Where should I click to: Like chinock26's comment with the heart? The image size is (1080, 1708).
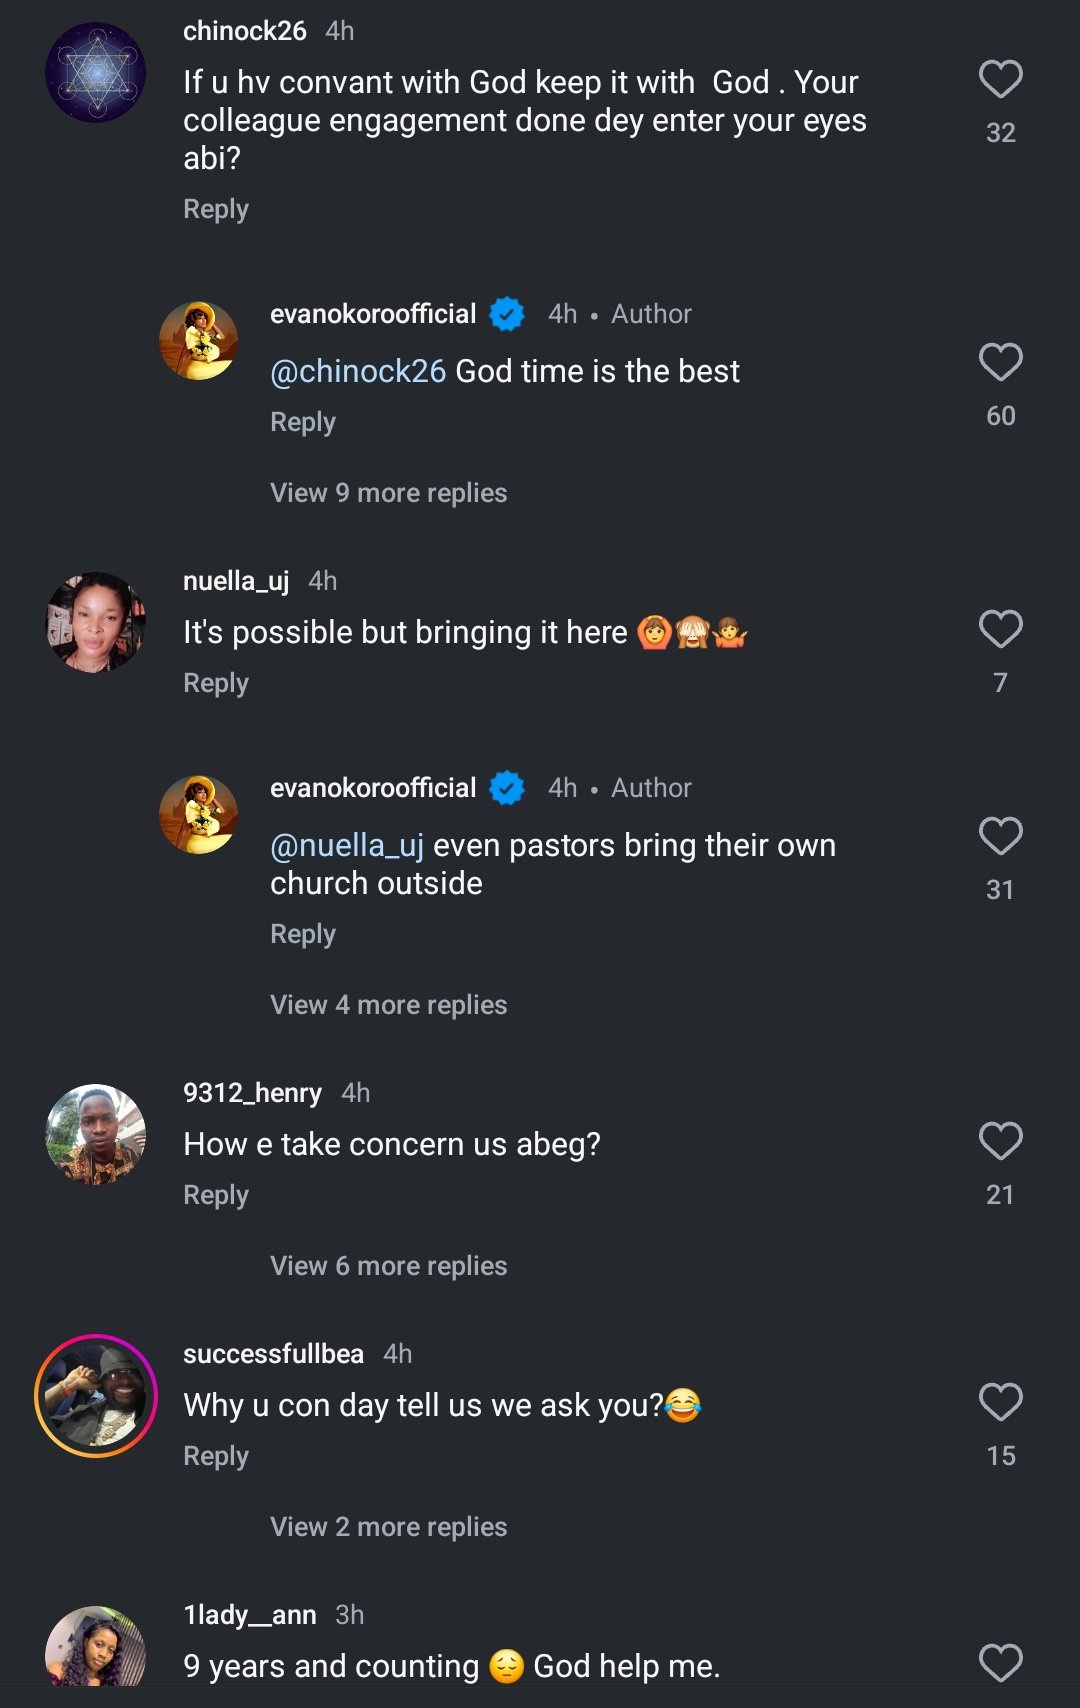(x=1000, y=80)
